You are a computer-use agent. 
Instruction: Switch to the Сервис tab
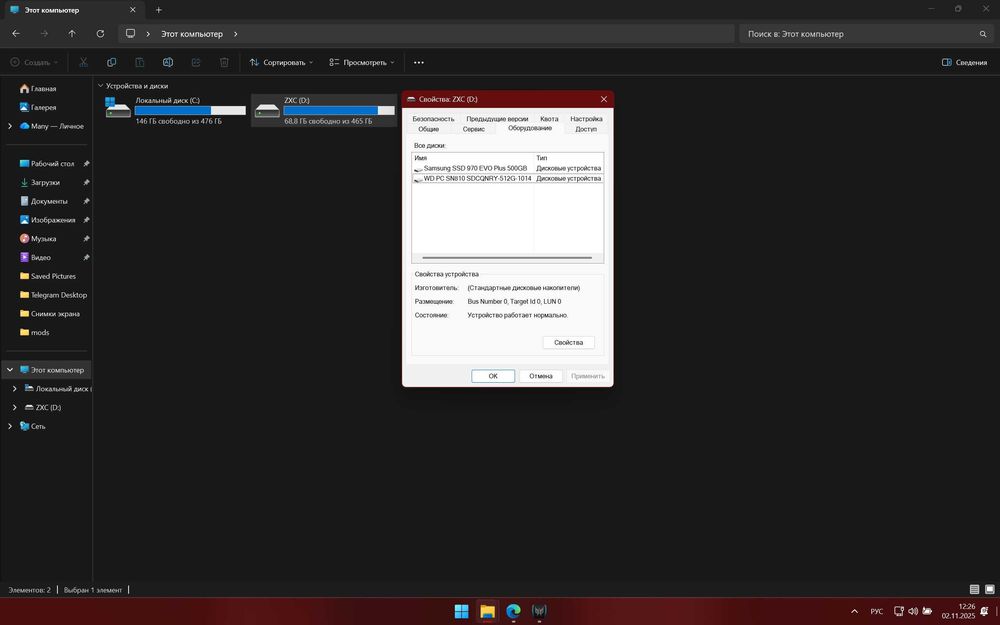[474, 129]
